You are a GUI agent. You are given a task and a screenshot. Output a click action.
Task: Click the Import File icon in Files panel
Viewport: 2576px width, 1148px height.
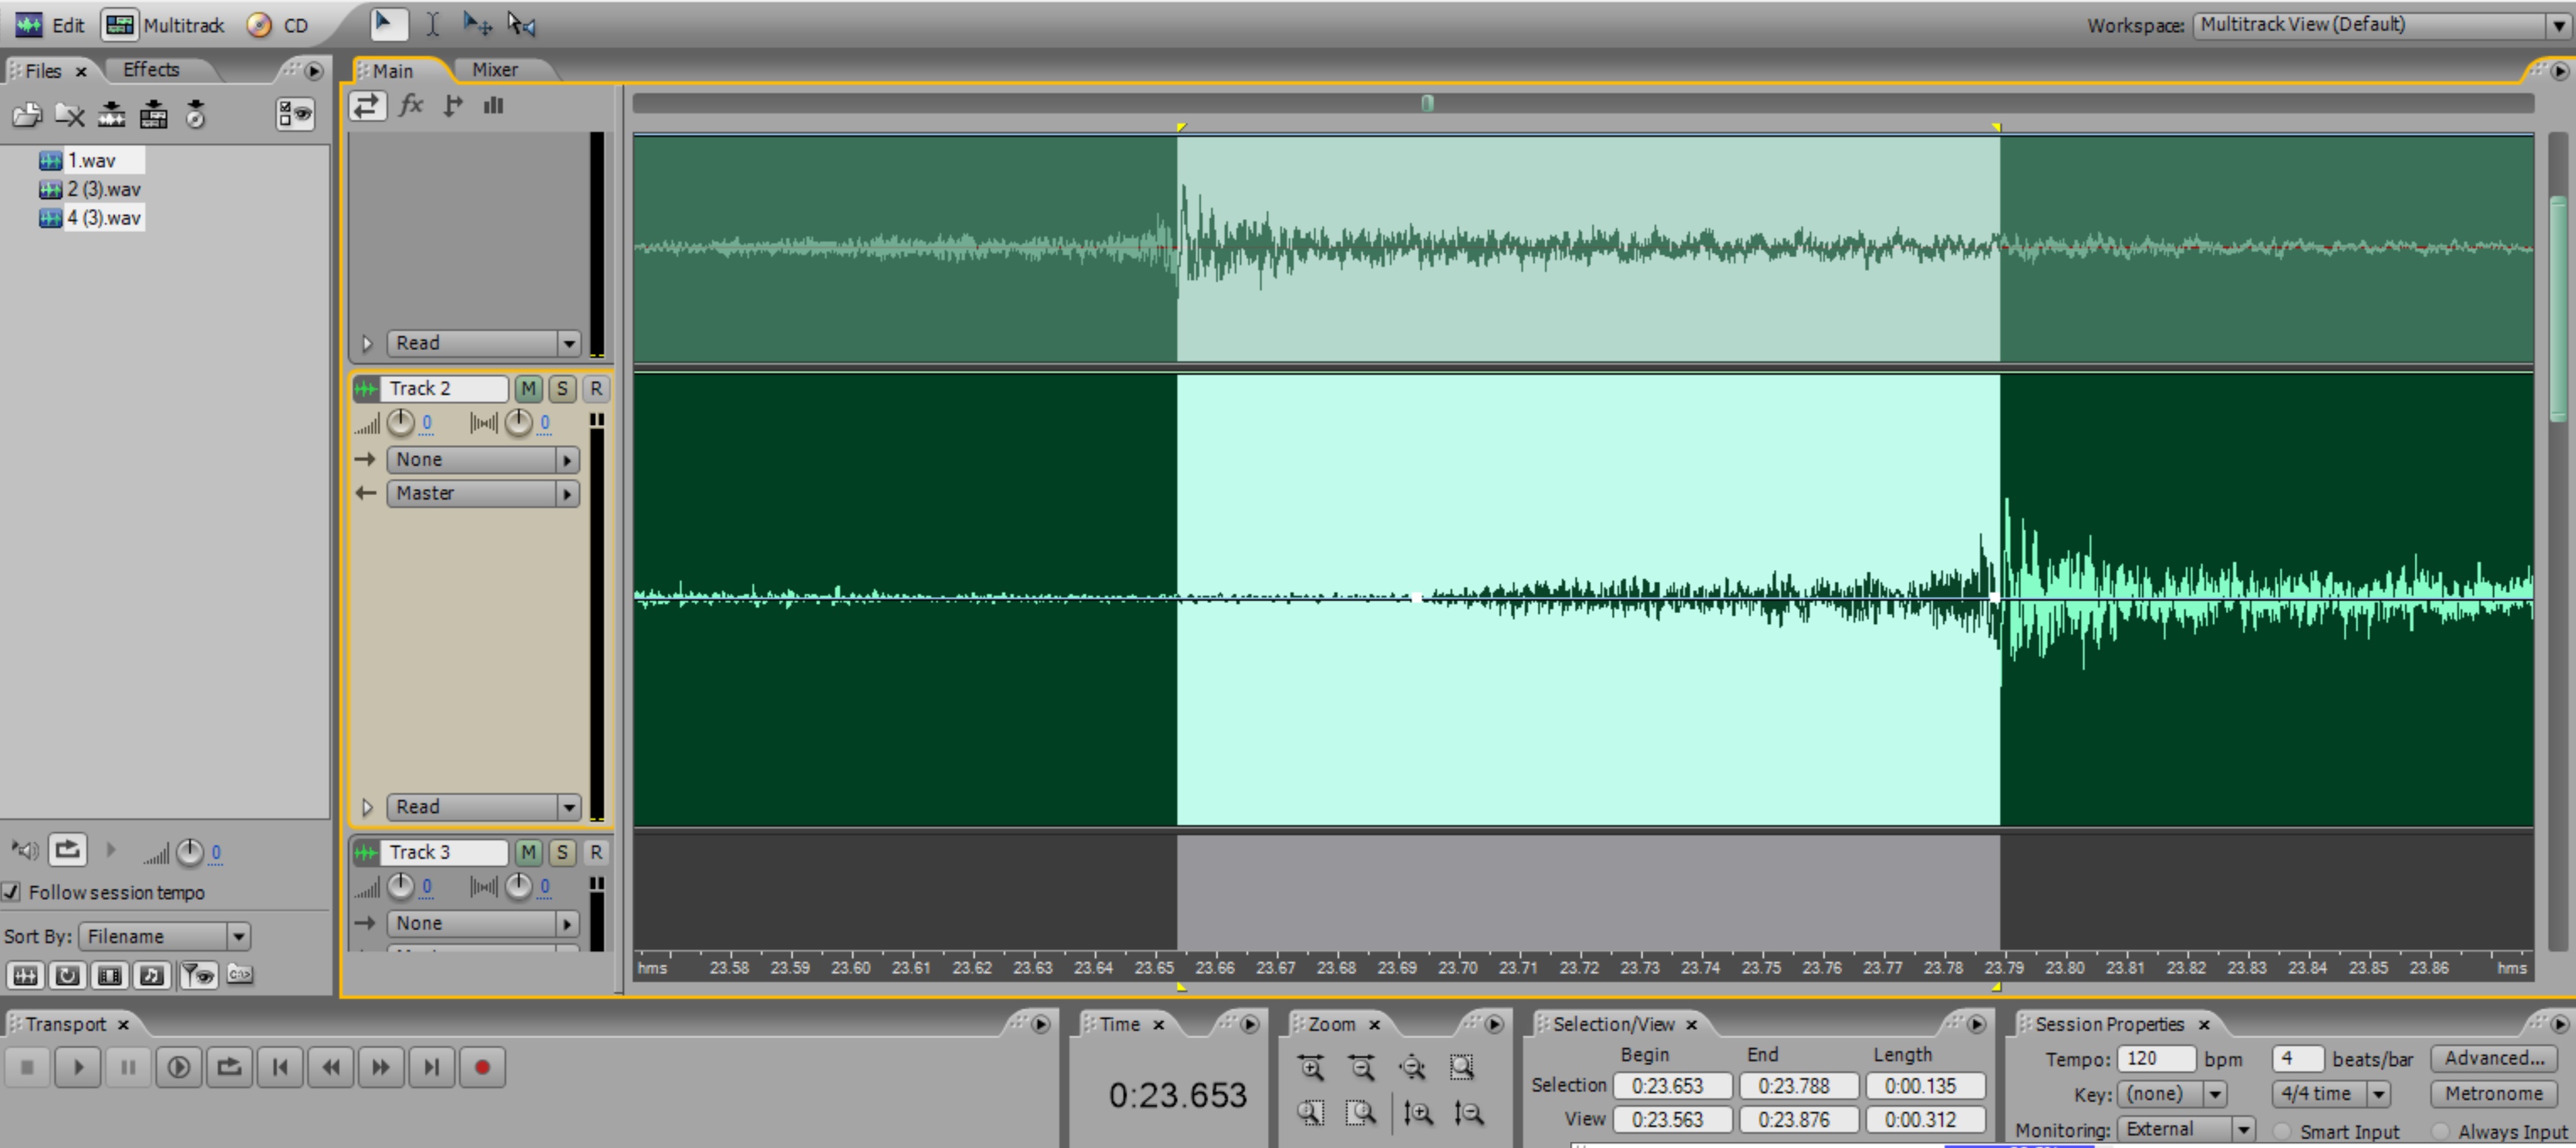(27, 115)
